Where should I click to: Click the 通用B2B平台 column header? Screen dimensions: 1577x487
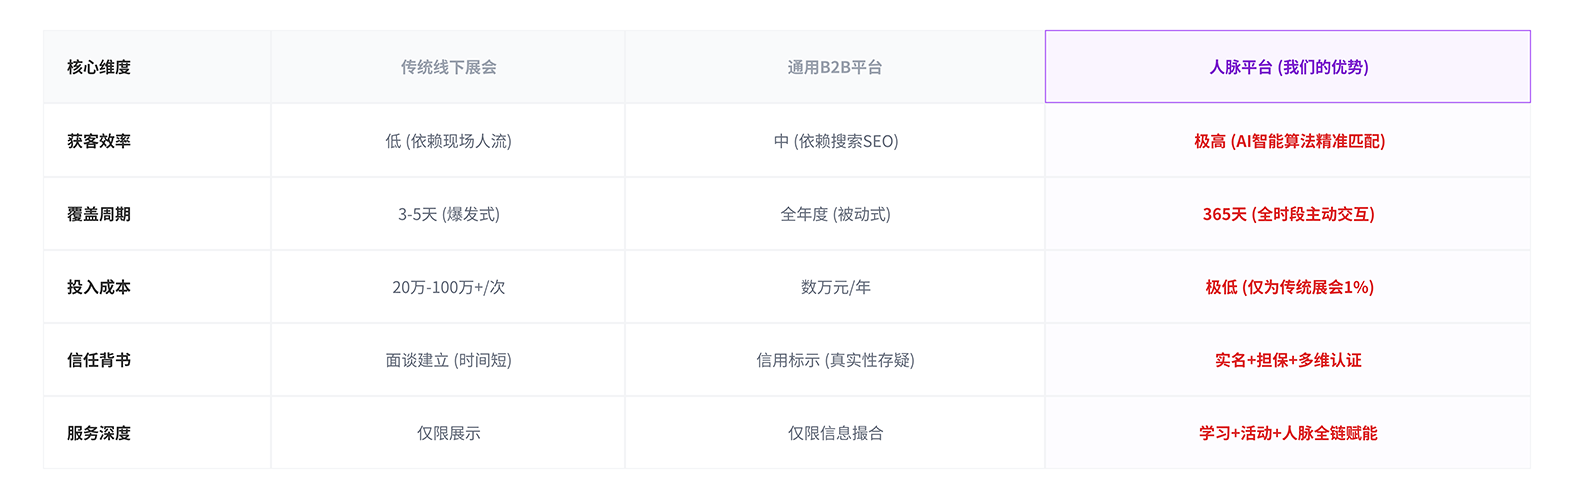[835, 67]
